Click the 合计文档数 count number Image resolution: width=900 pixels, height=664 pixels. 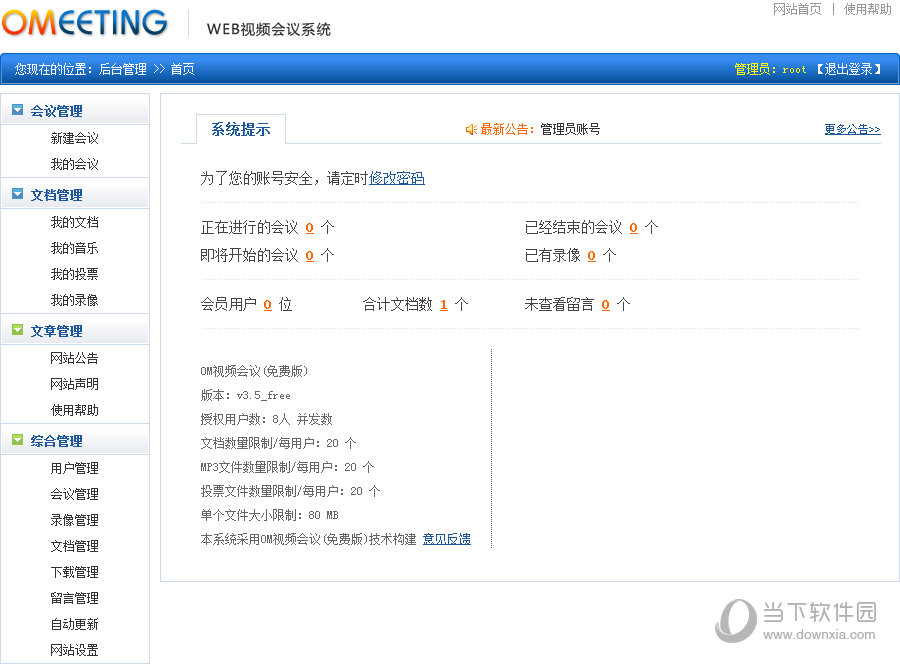click(x=444, y=305)
